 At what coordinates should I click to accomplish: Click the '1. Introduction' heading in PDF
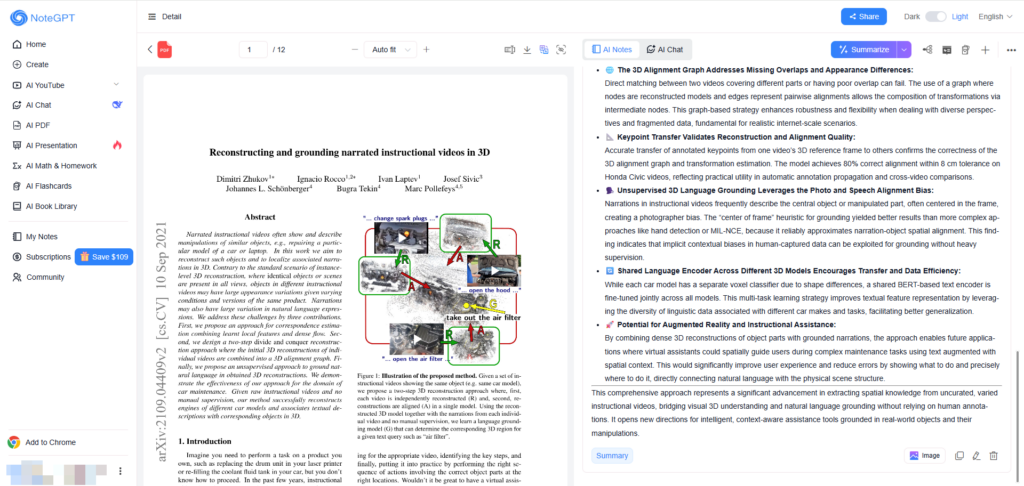click(x=205, y=441)
